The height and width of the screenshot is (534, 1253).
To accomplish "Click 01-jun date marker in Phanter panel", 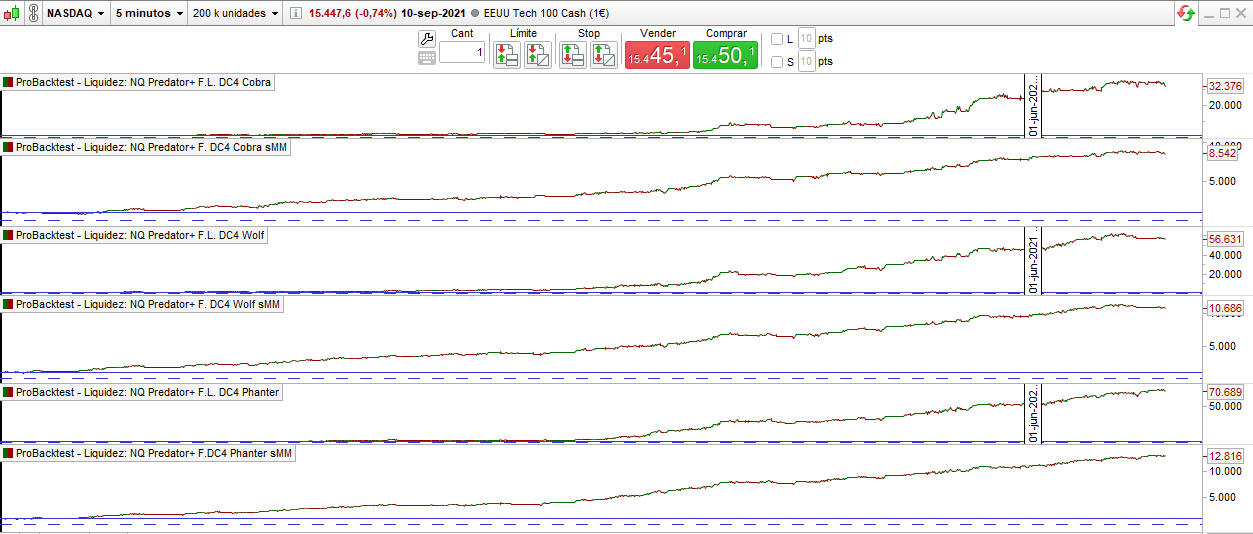I will coord(1033,412).
